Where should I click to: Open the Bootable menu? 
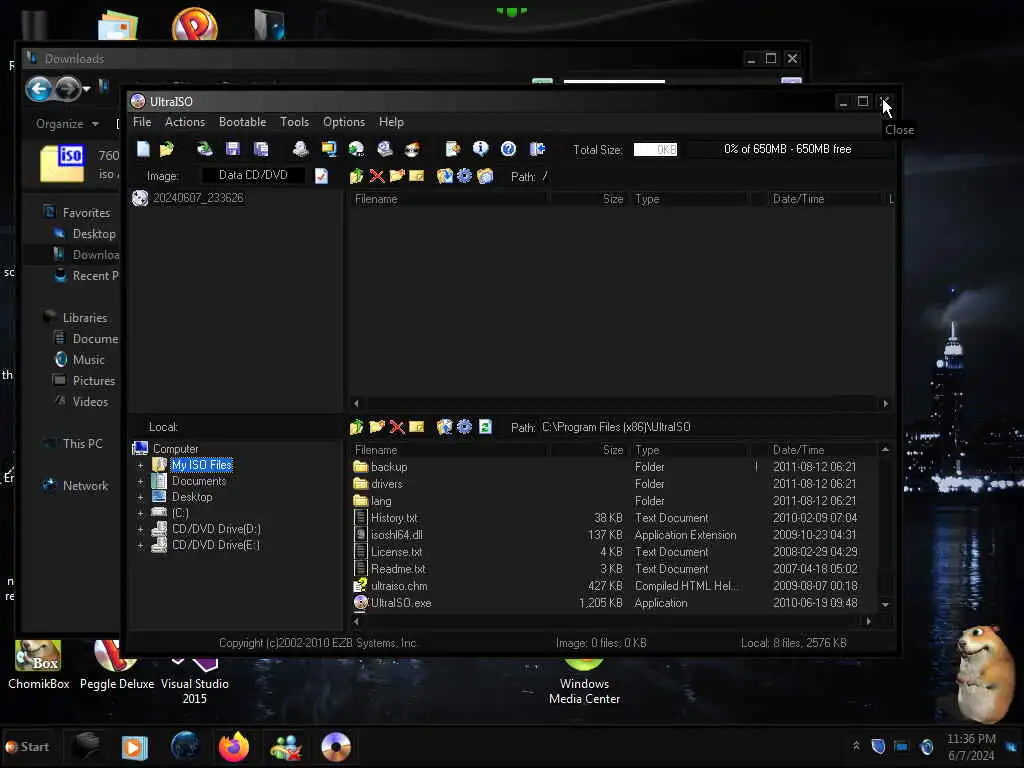242,122
